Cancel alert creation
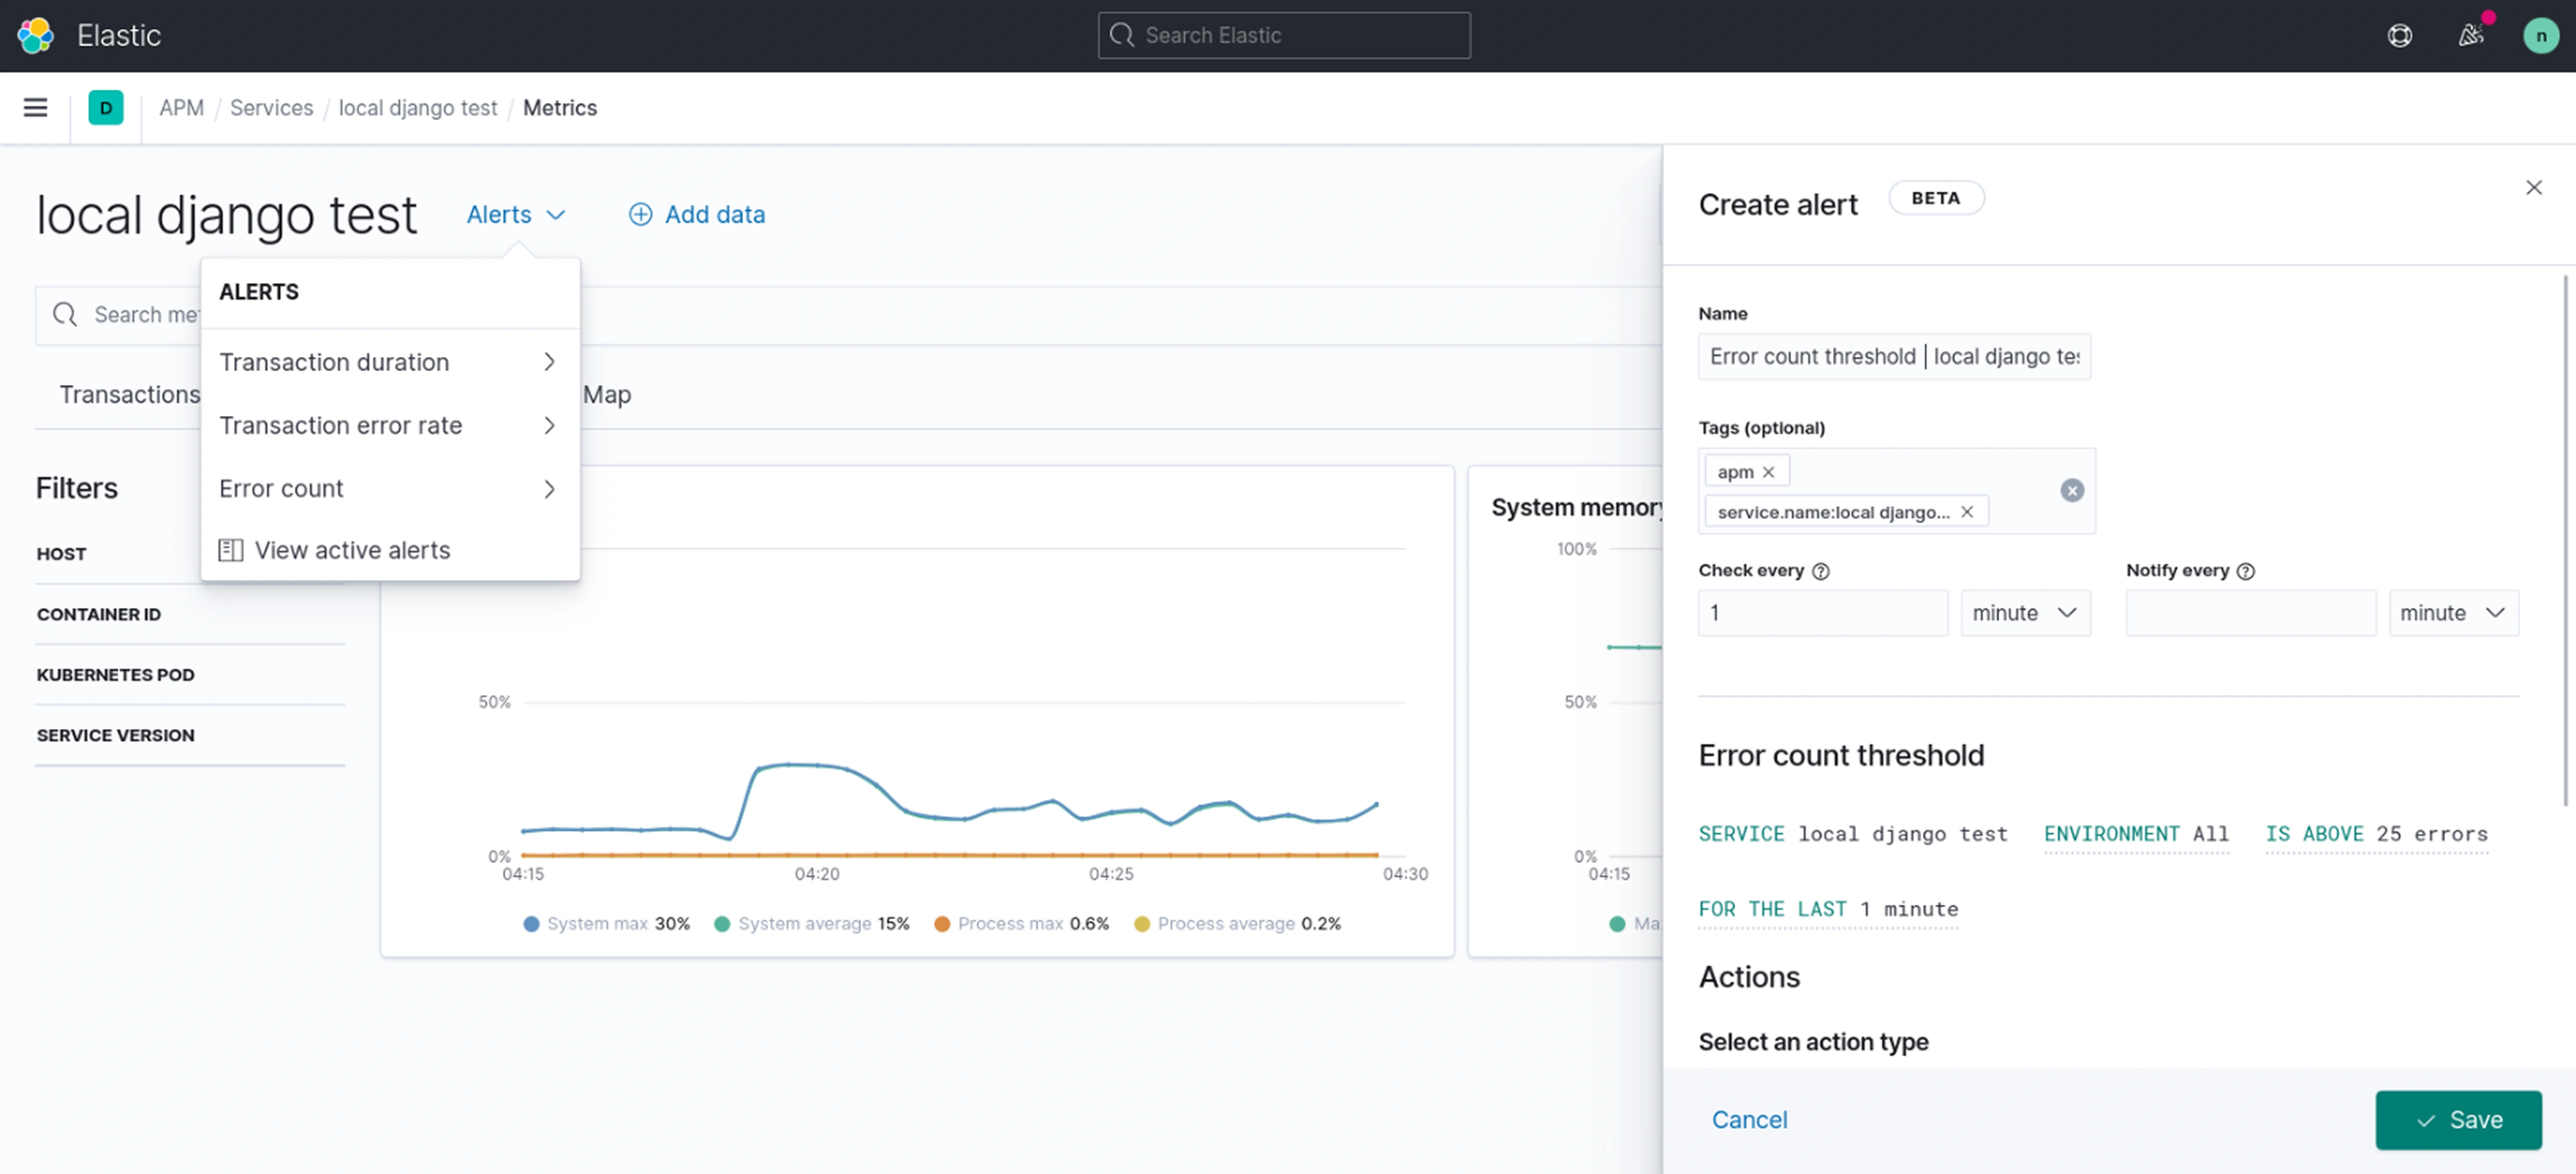 (x=1748, y=1119)
